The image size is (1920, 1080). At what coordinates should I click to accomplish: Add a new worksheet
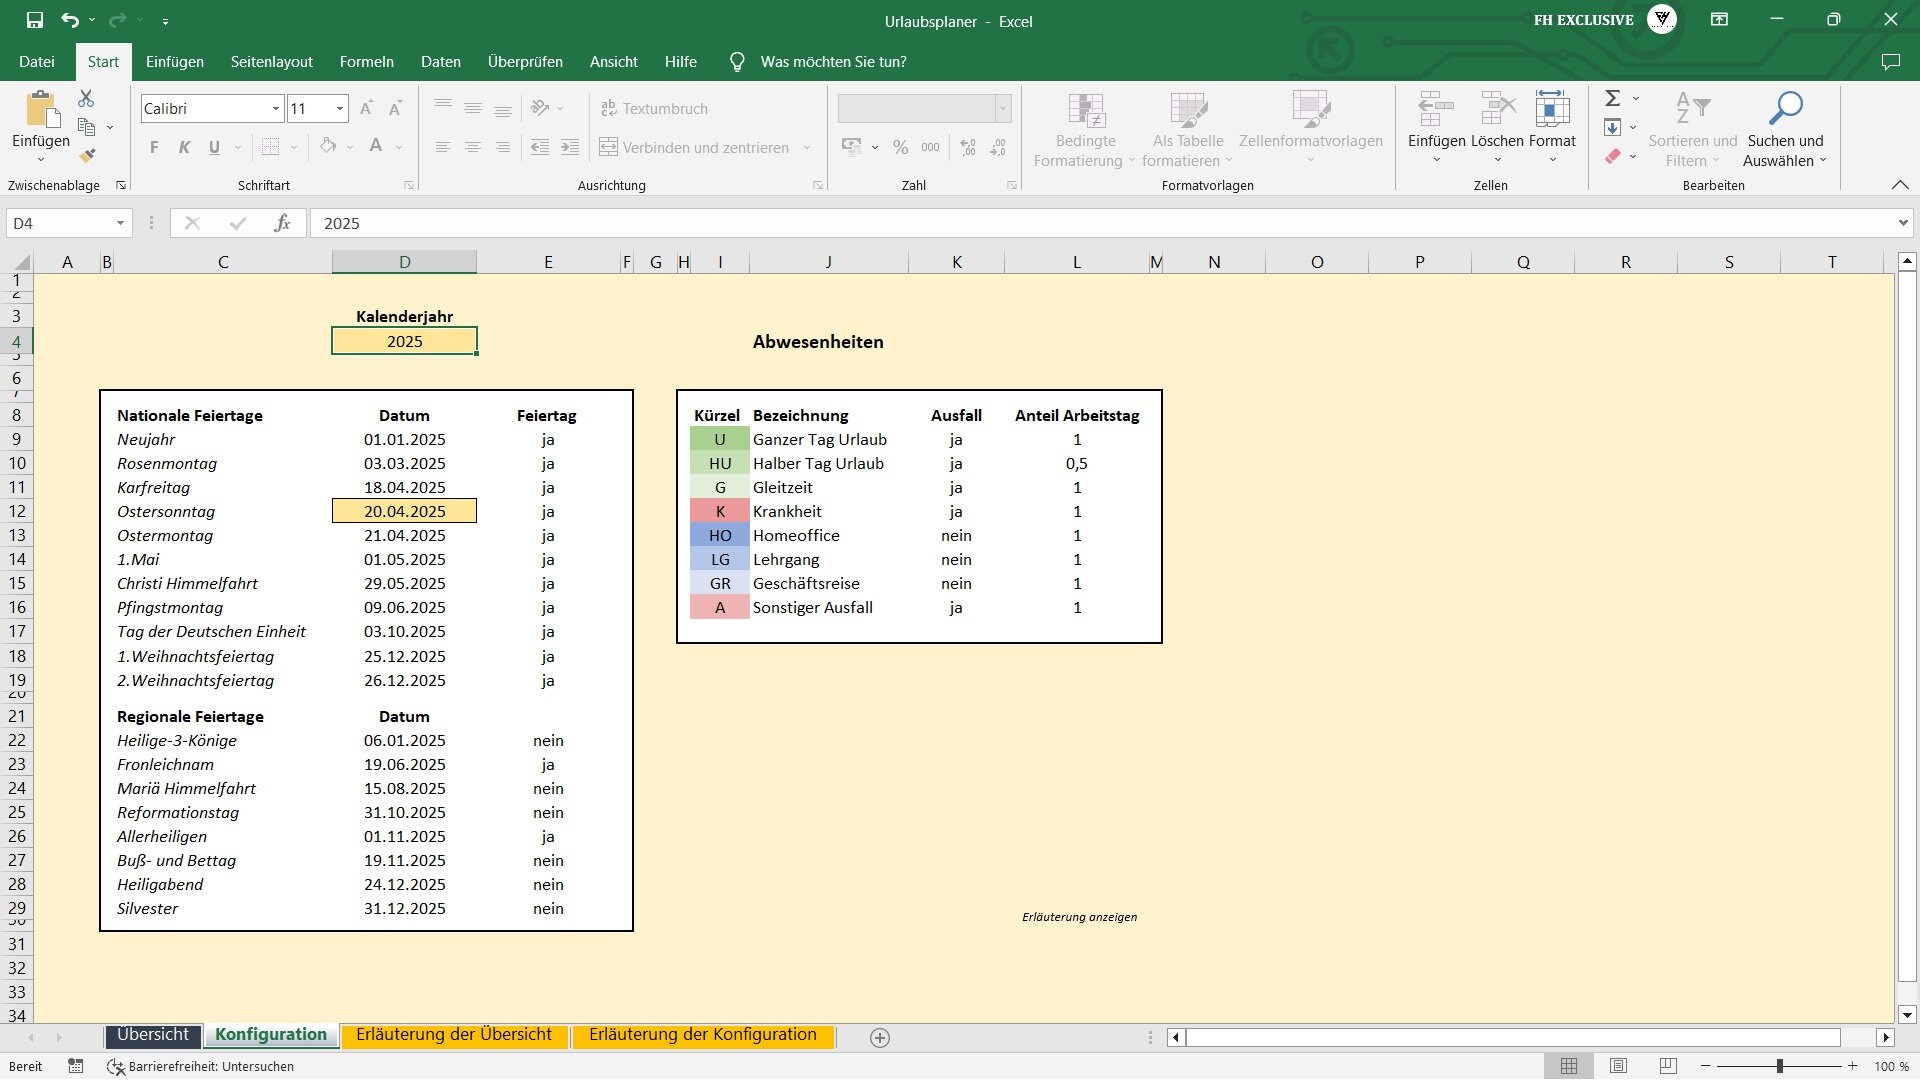(880, 1038)
